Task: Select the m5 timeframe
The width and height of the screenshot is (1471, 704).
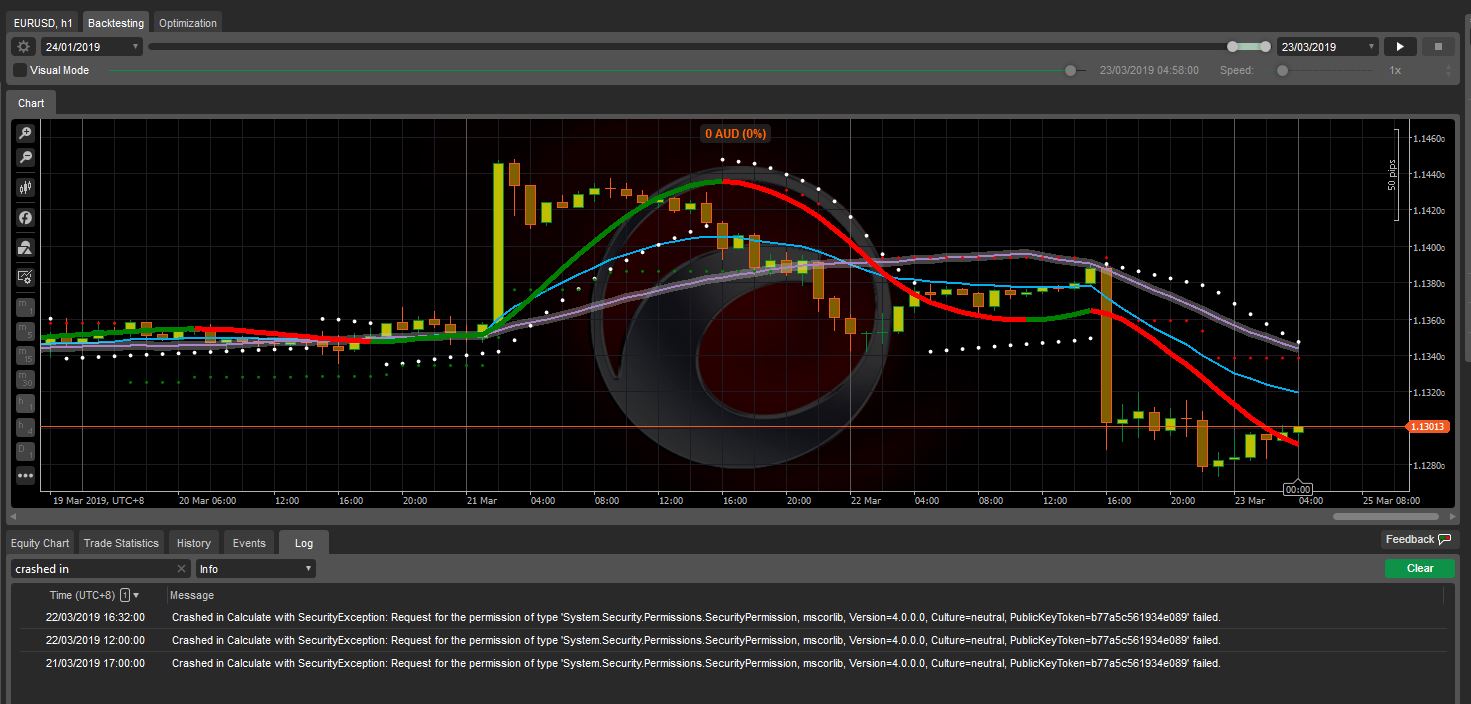Action: point(25,331)
